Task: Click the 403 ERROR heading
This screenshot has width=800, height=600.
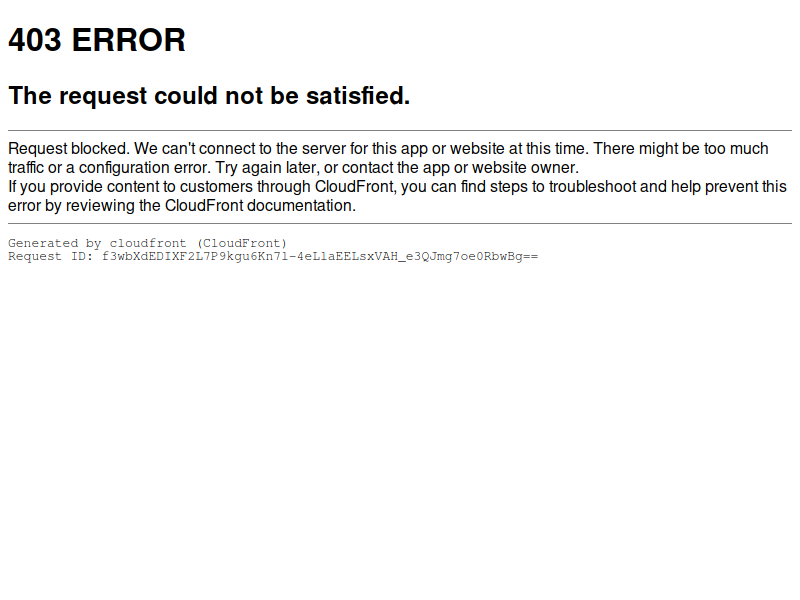Action: pos(97,40)
